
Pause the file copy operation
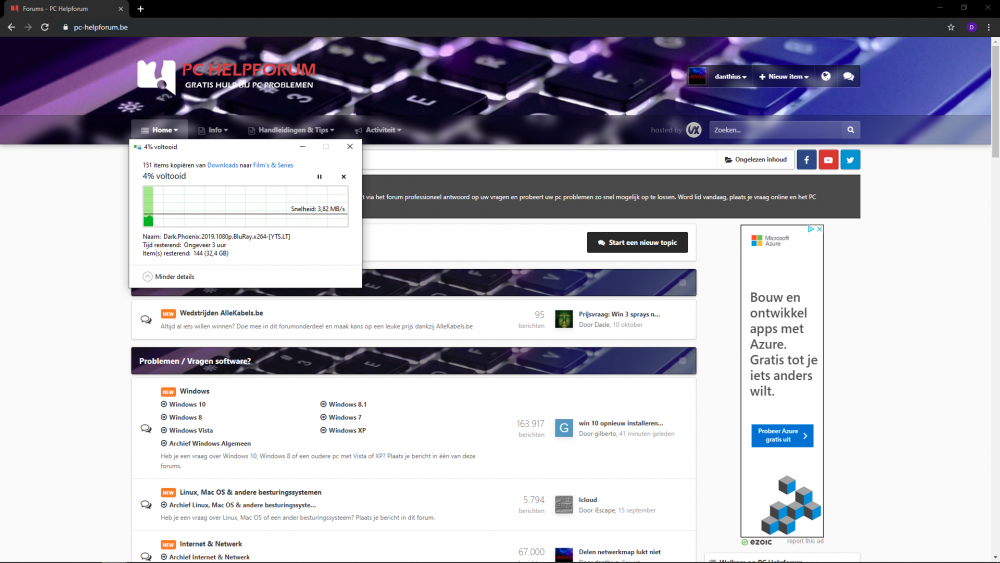pyautogui.click(x=320, y=177)
